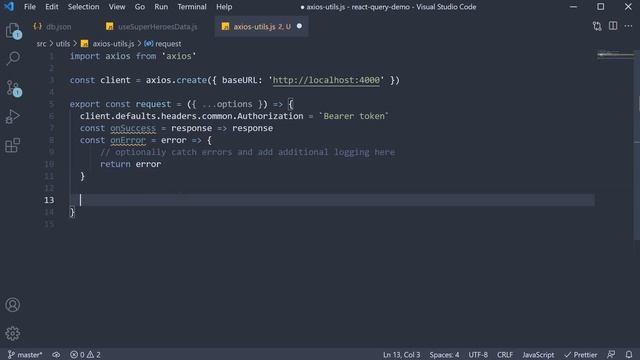Open the Go menu

(x=140, y=7)
